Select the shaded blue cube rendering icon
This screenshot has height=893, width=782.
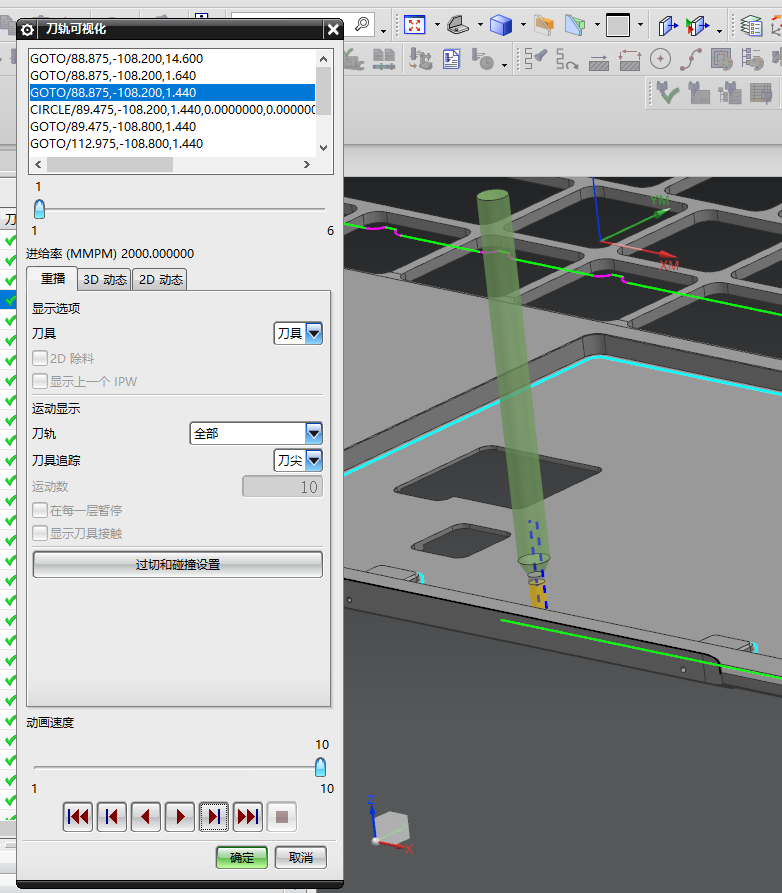pyautogui.click(x=501, y=25)
